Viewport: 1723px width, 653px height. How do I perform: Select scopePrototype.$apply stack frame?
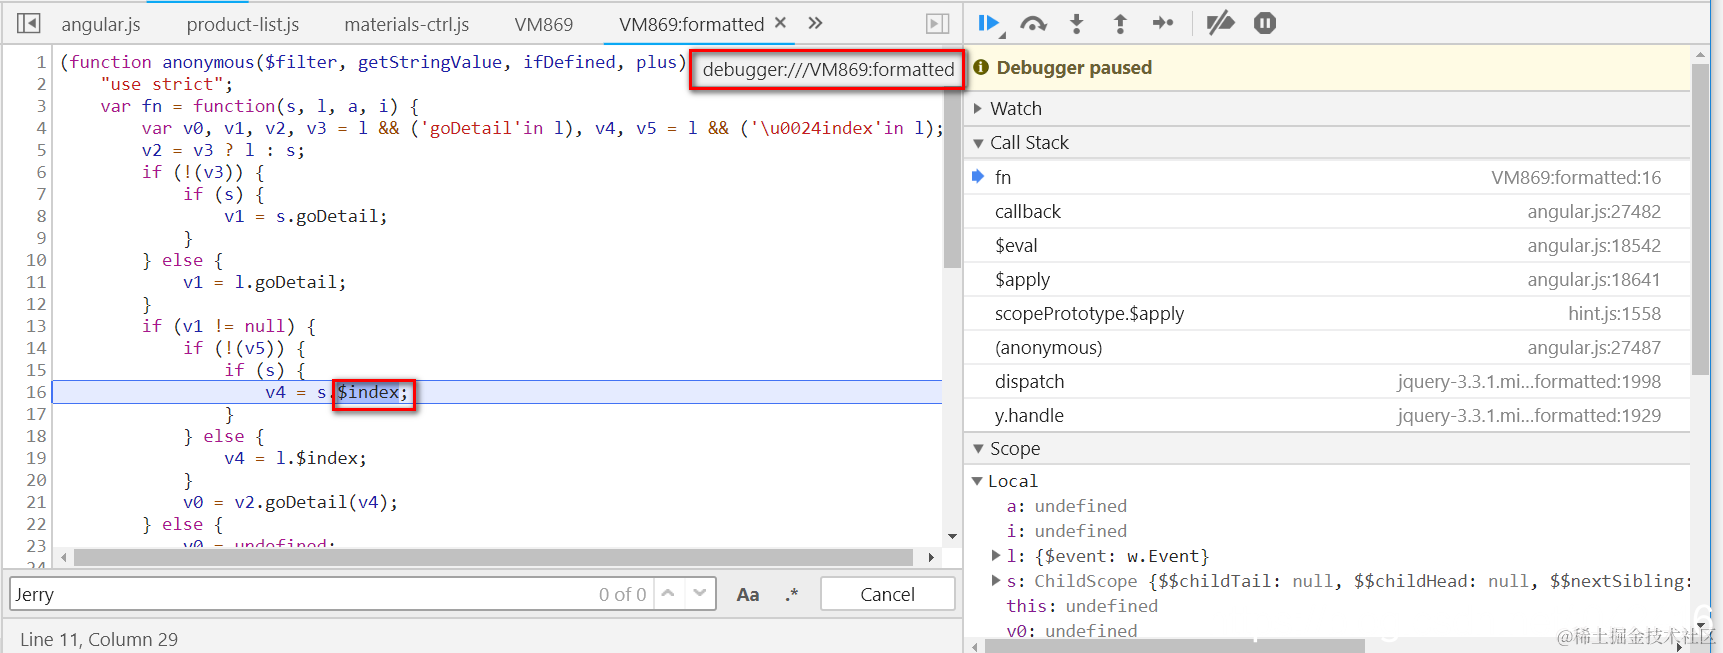click(1326, 313)
